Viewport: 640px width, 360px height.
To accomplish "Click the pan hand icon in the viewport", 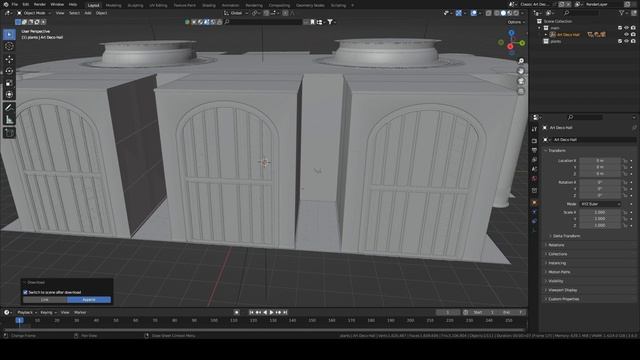I will coord(521,71).
